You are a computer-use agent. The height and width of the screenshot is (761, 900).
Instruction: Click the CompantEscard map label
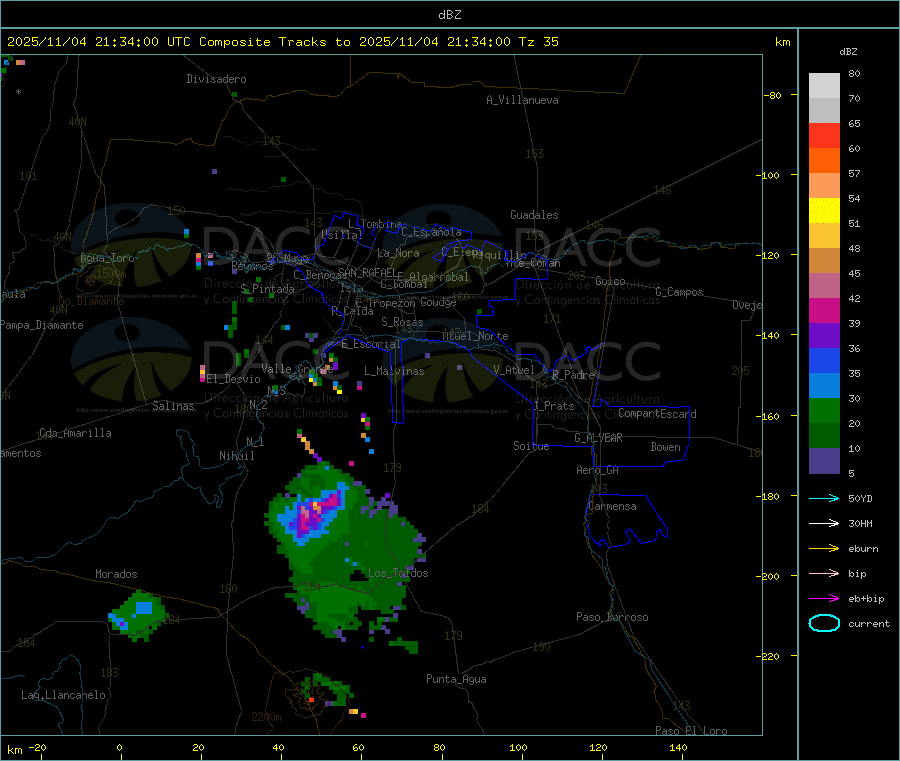click(x=657, y=414)
